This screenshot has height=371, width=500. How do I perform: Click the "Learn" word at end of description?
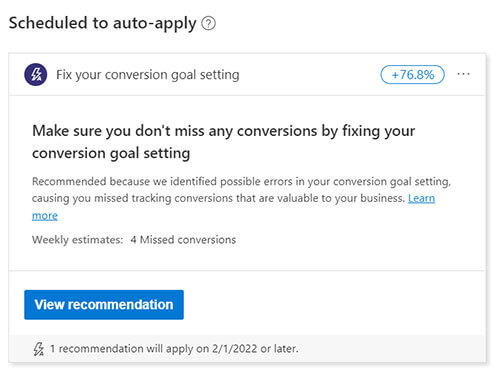coord(421,198)
